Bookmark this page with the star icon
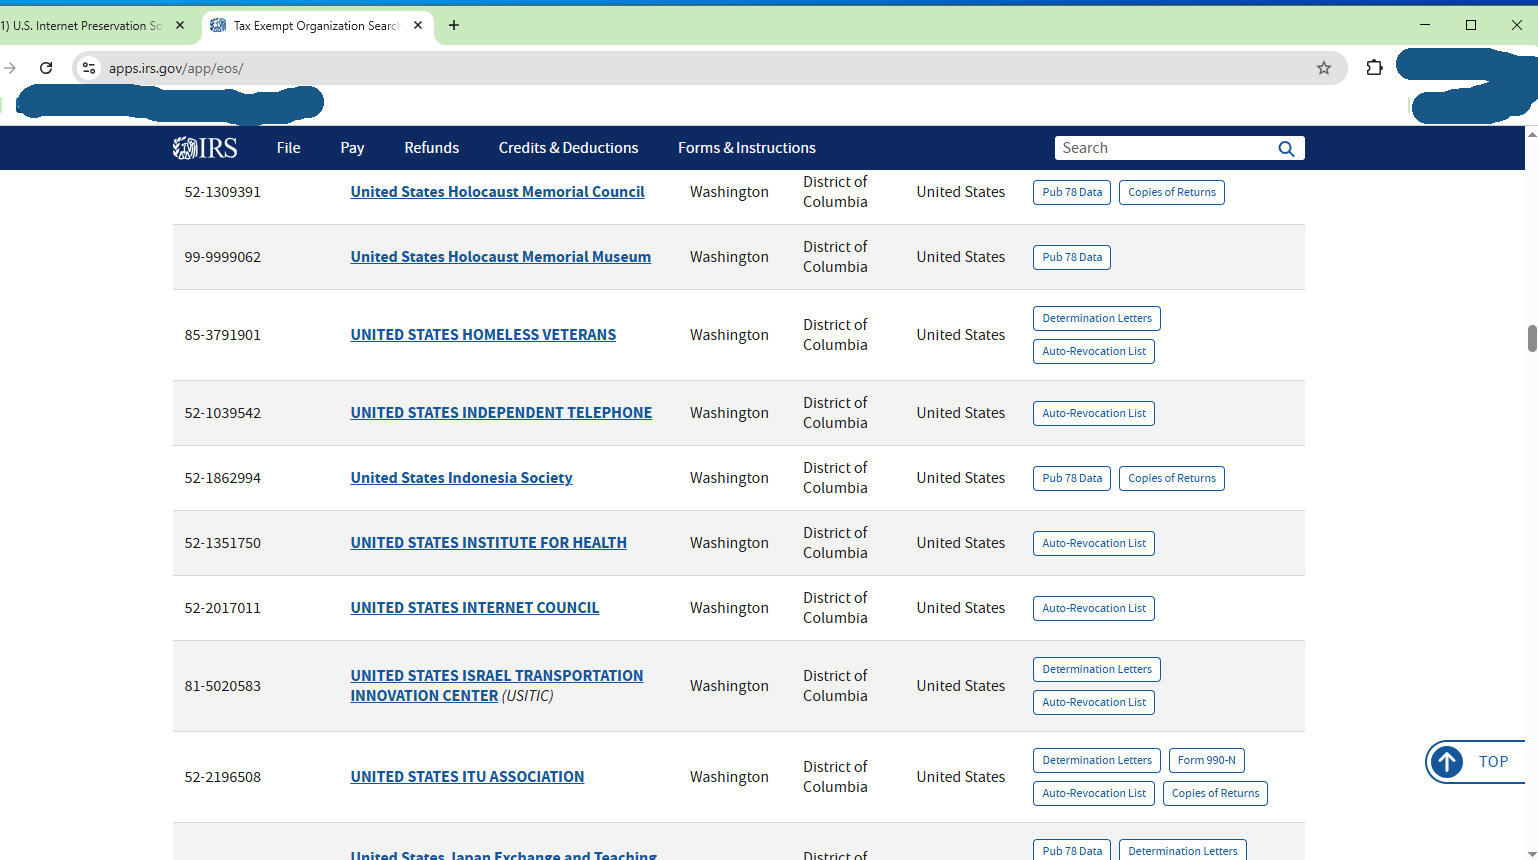The width and height of the screenshot is (1538, 860). 1324,68
